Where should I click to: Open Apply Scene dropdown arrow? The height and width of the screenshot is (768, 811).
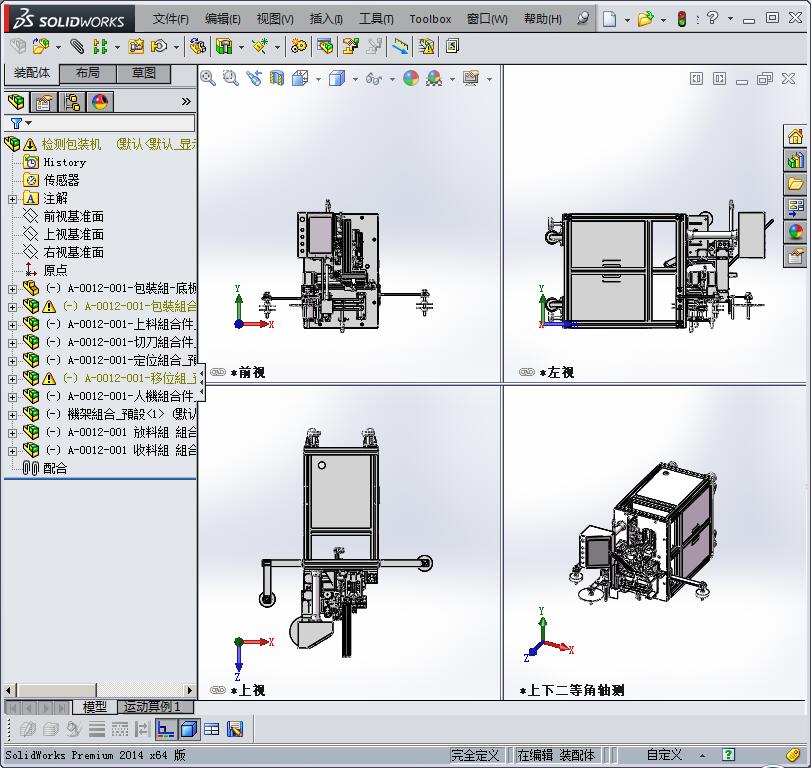click(453, 79)
